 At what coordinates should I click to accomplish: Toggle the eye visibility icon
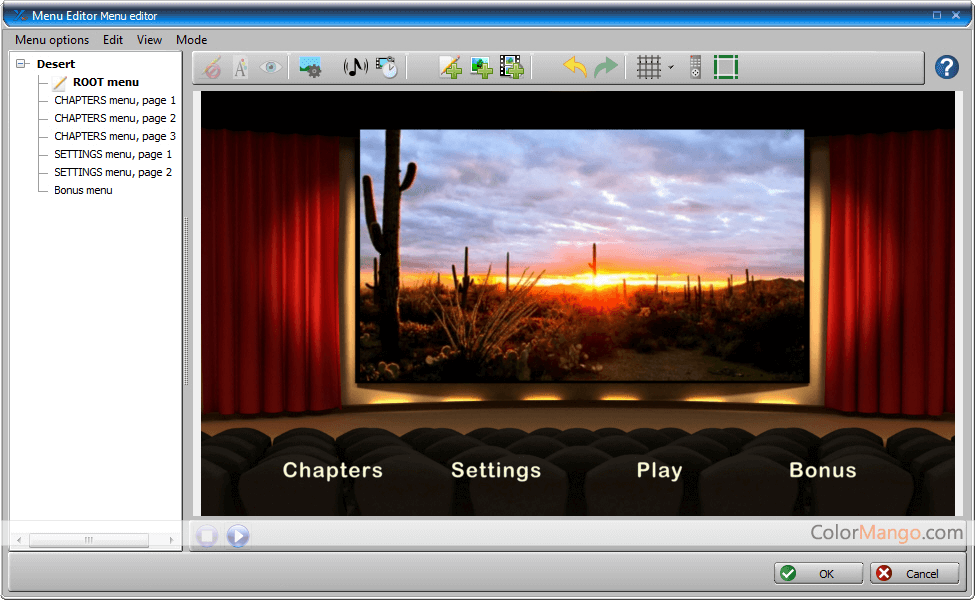click(270, 67)
